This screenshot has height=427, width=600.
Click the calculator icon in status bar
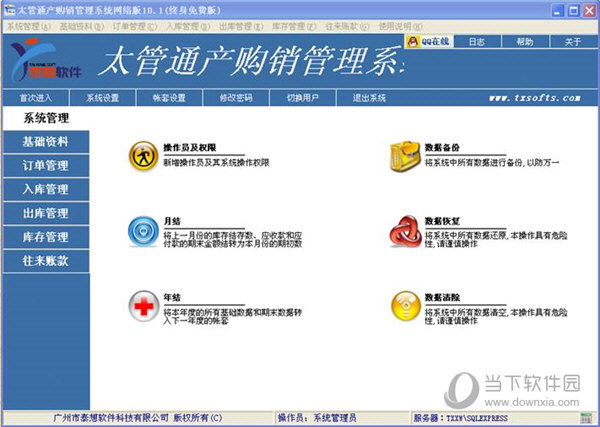click(585, 418)
